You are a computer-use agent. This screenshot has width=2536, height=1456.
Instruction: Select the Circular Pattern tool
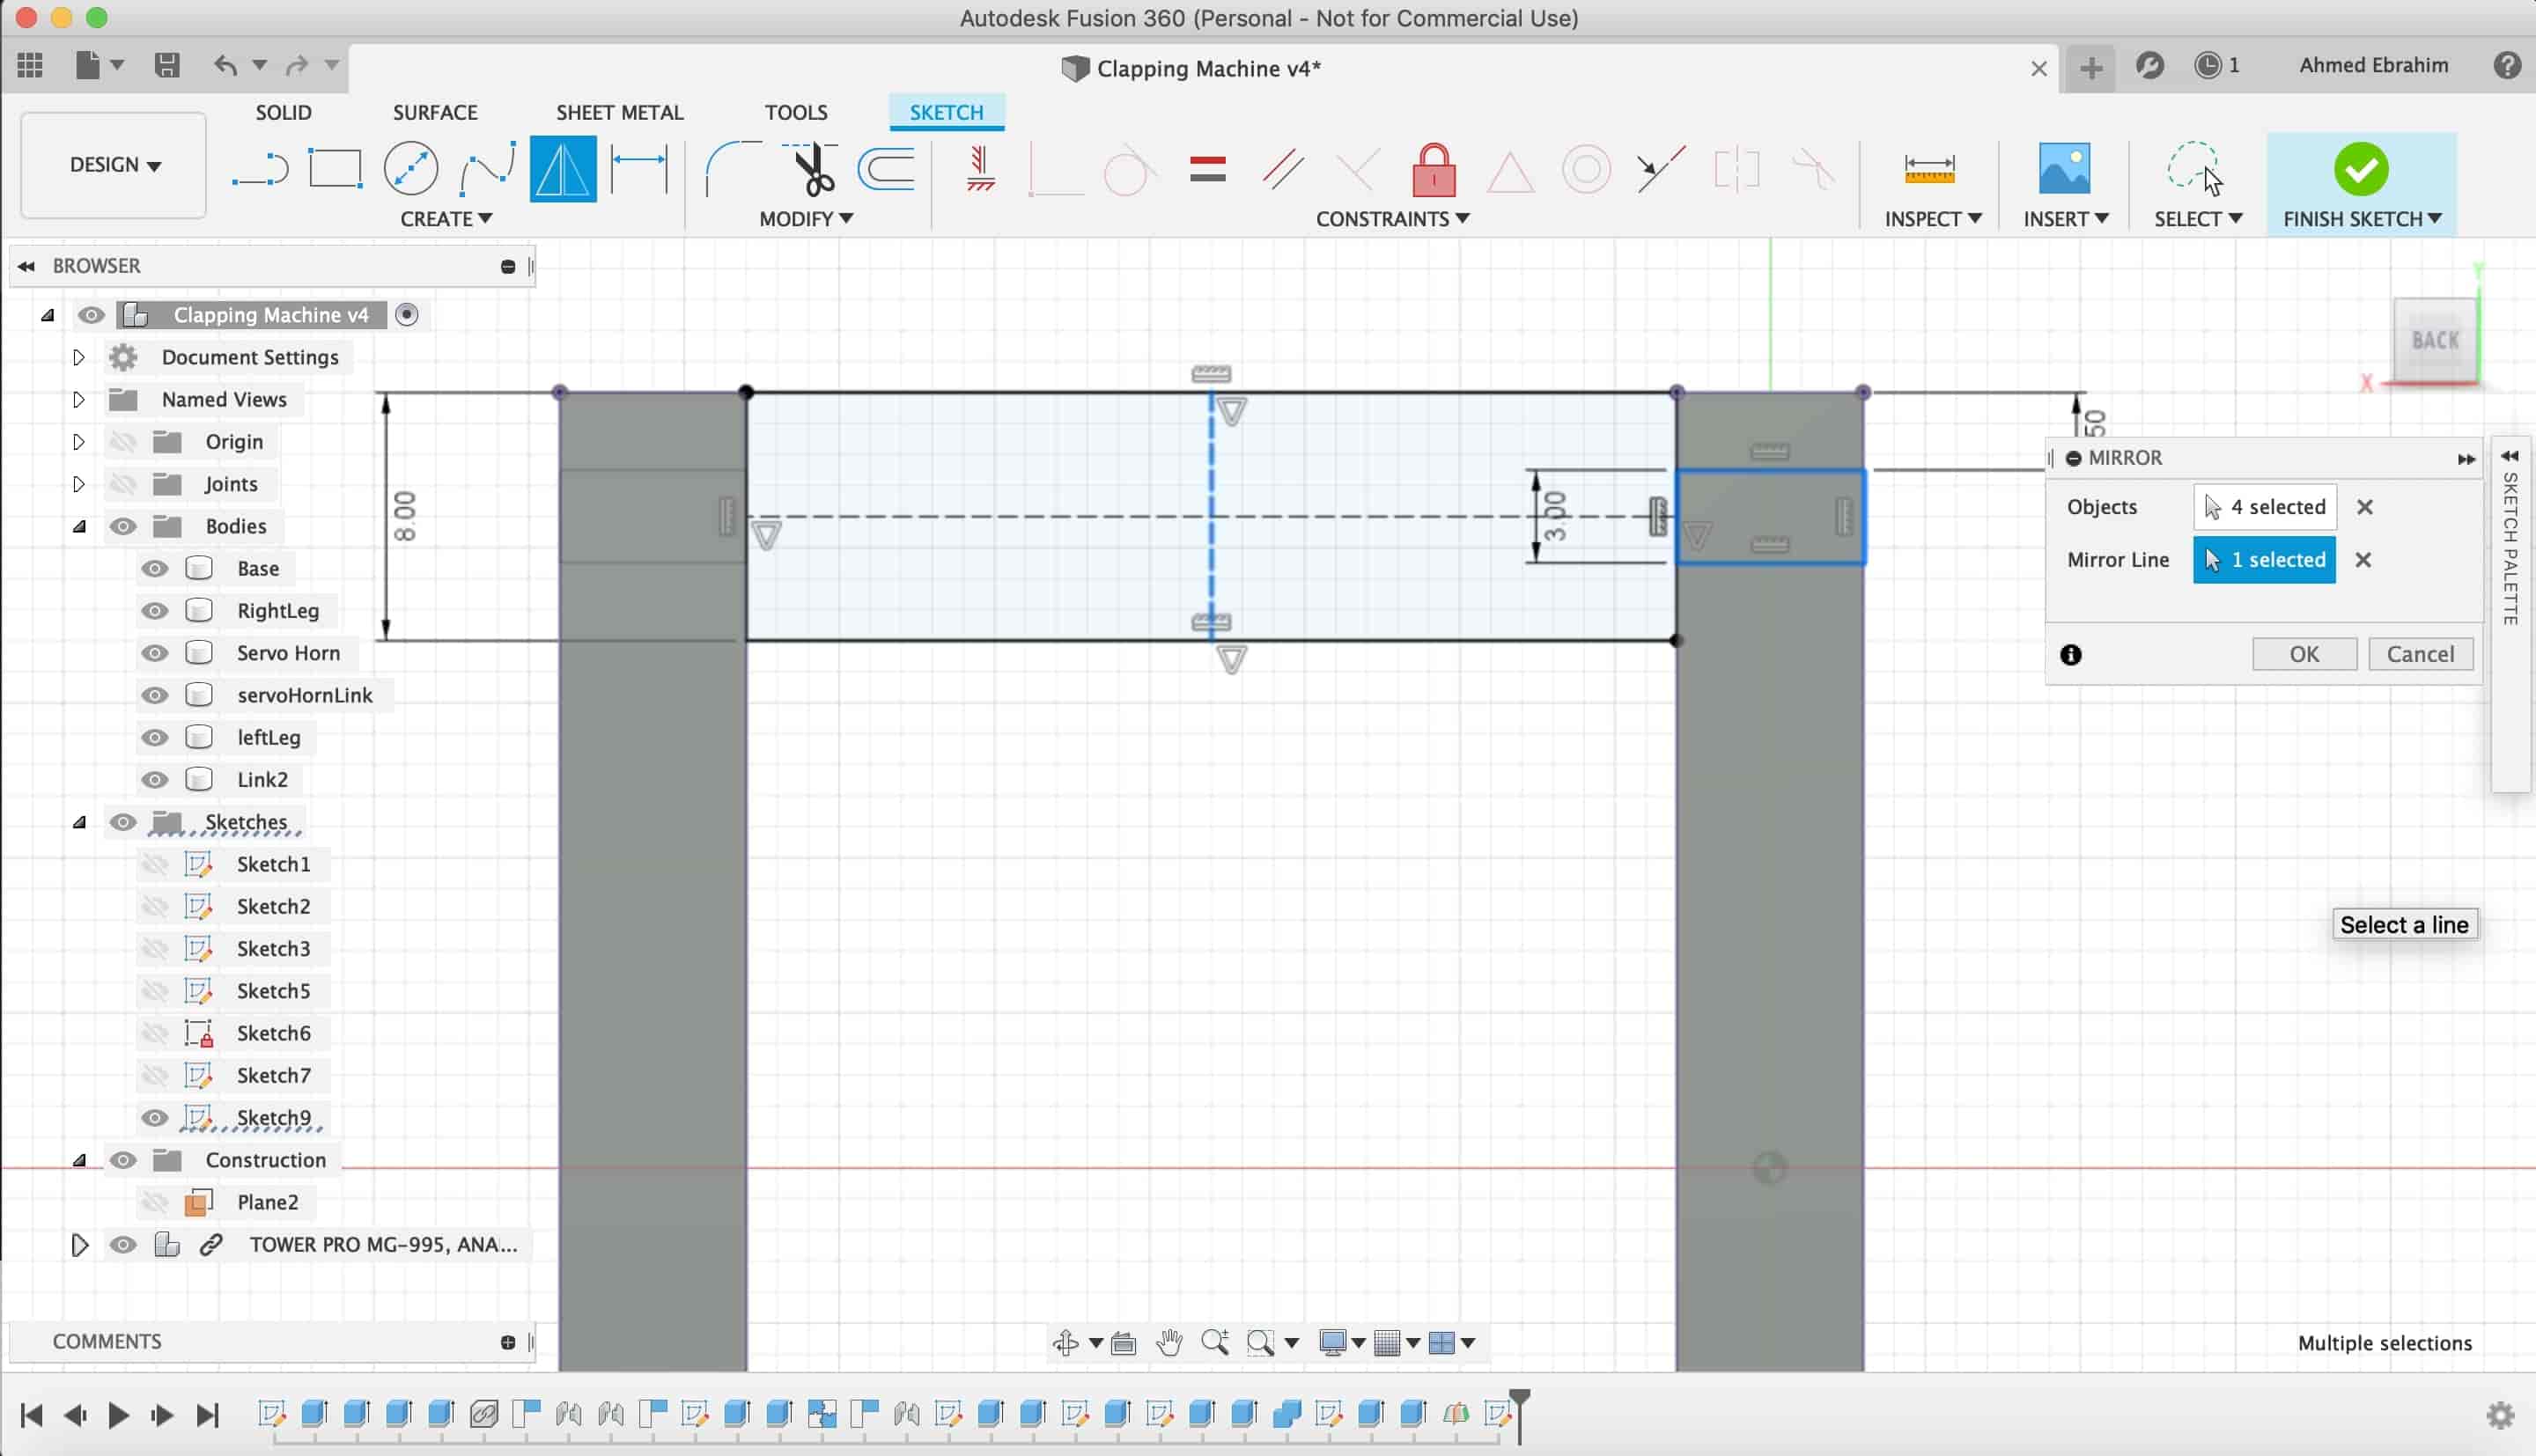coord(446,217)
